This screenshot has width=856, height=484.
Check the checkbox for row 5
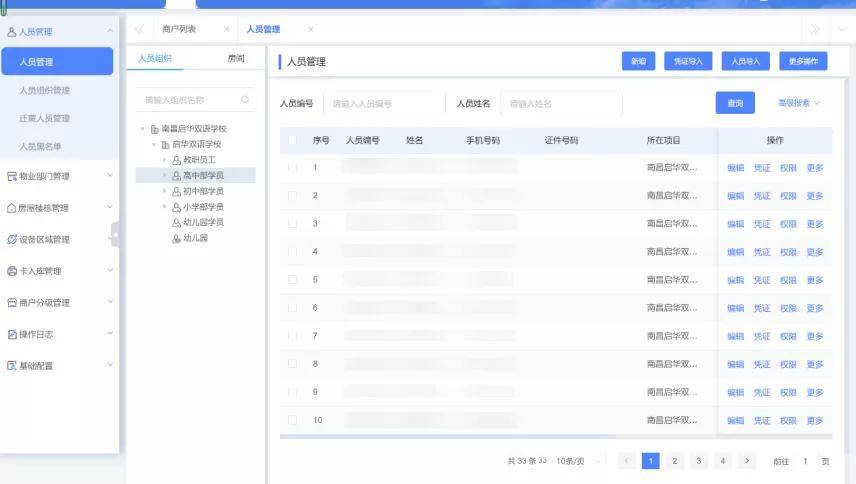293,279
